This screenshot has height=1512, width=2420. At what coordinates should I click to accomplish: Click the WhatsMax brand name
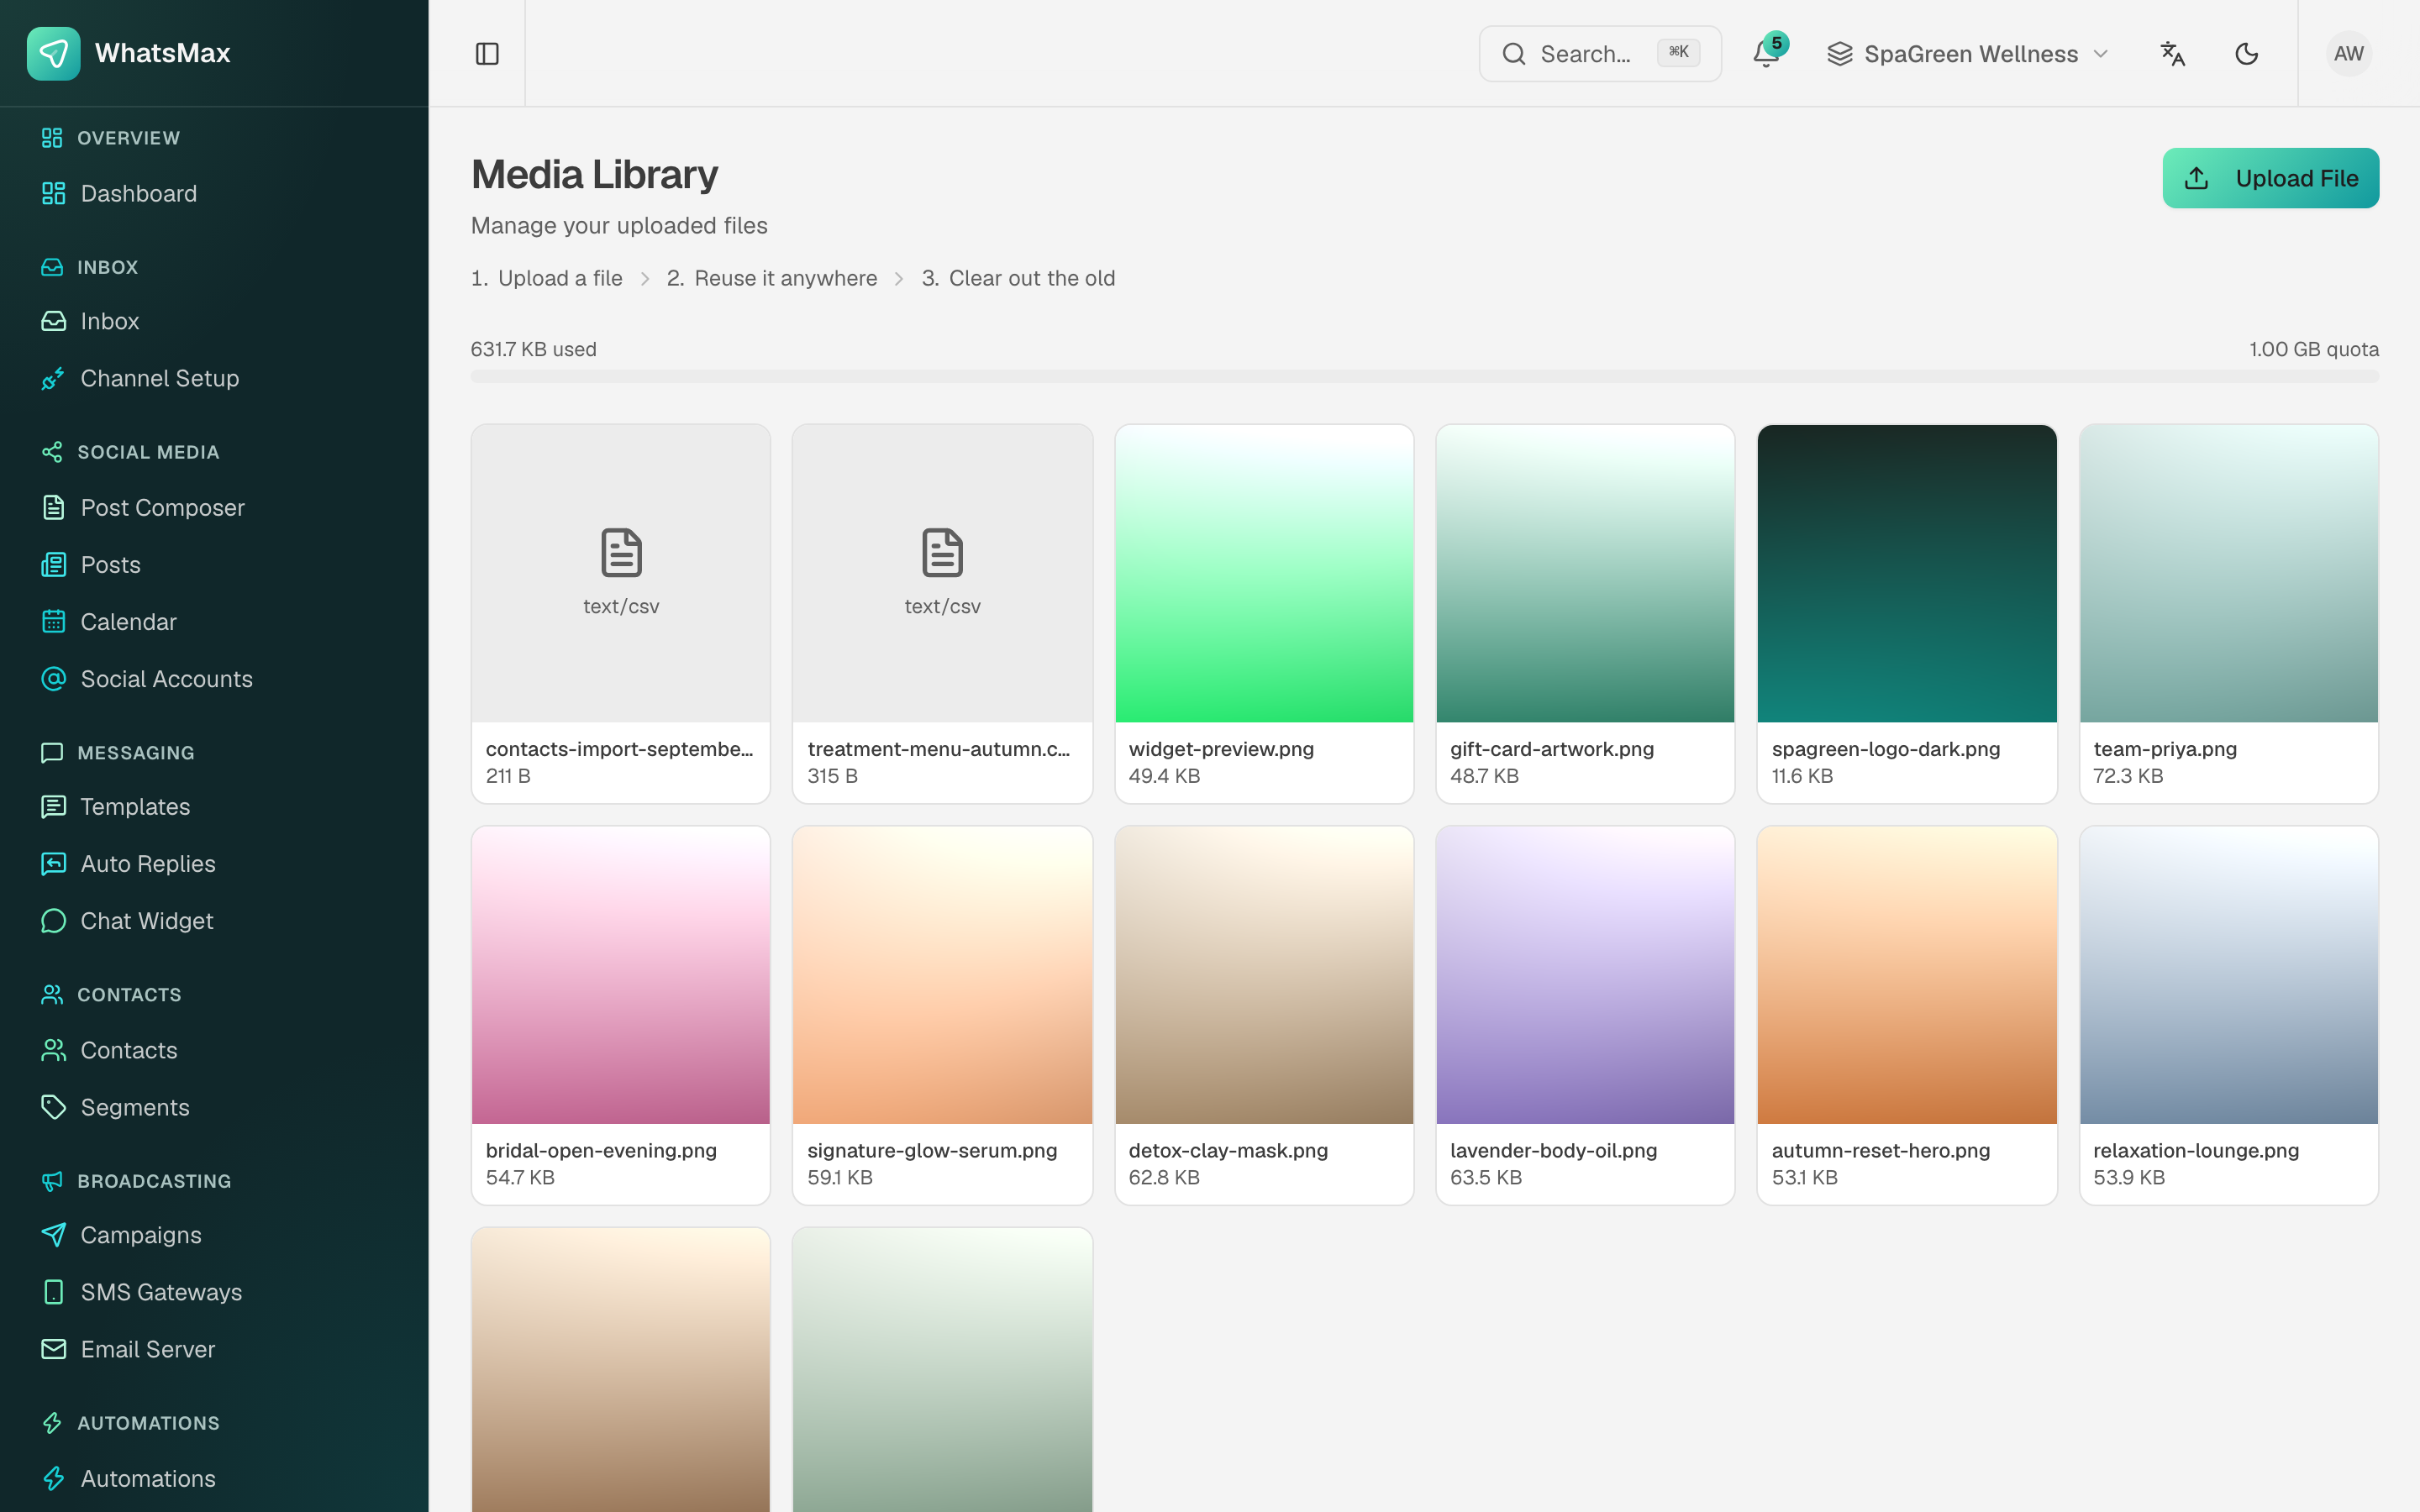click(x=162, y=53)
